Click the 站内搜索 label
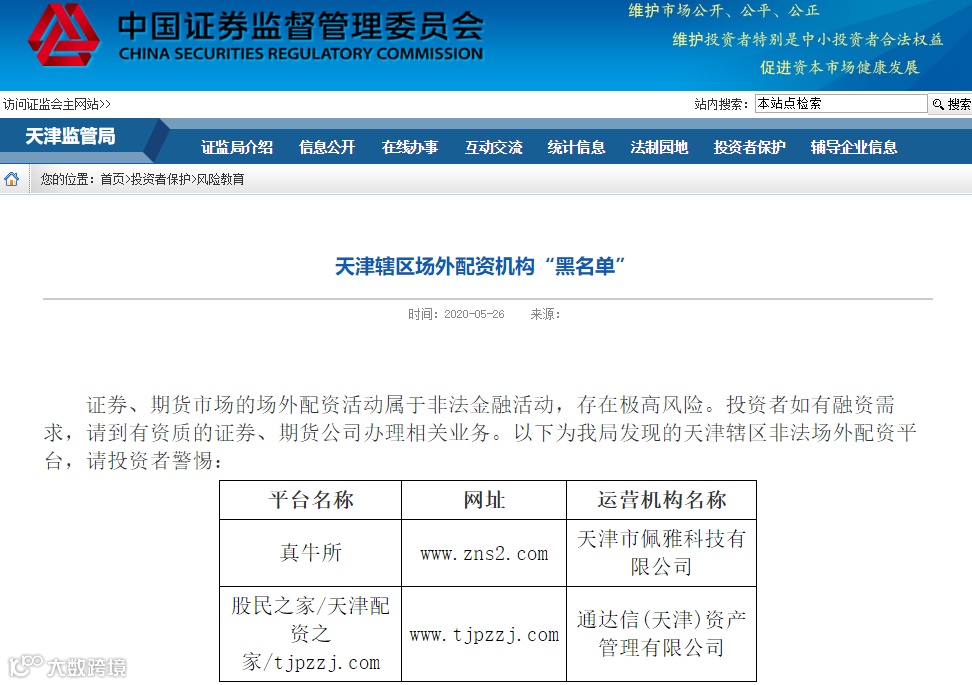The width and height of the screenshot is (972, 685). coord(721,104)
